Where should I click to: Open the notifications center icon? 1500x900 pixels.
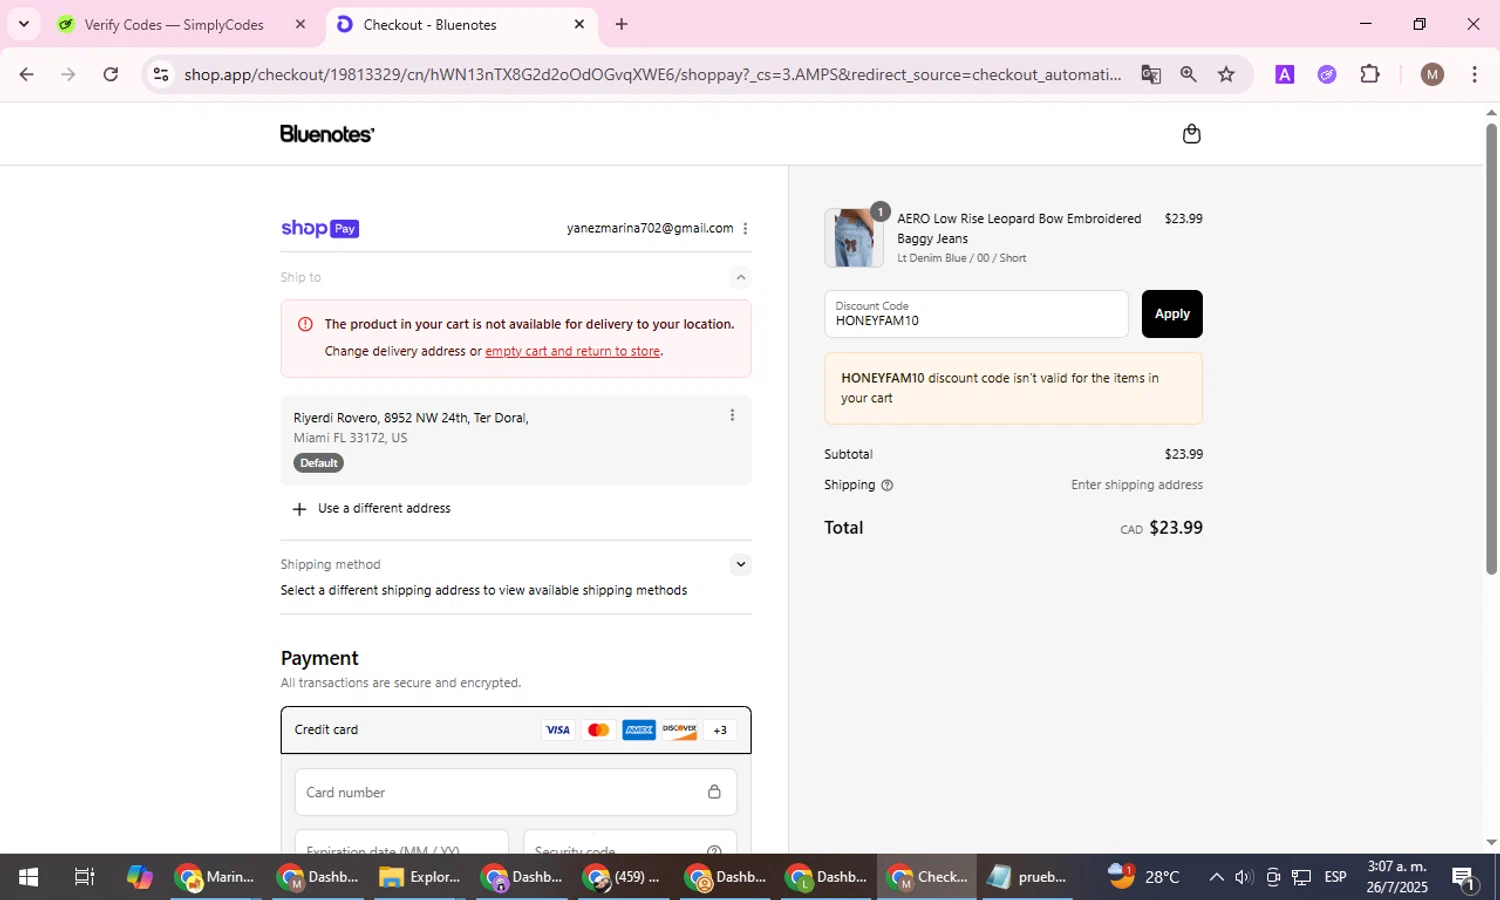pos(1464,877)
